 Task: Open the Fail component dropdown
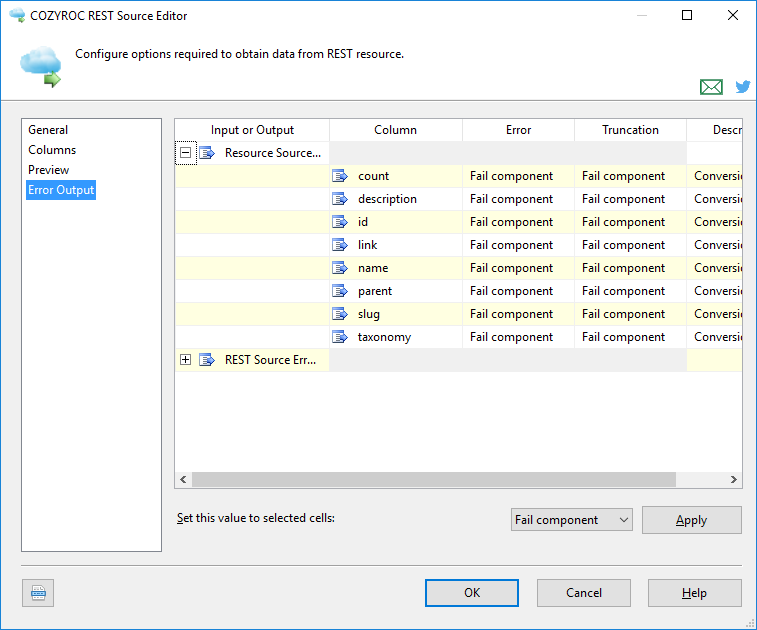point(572,520)
